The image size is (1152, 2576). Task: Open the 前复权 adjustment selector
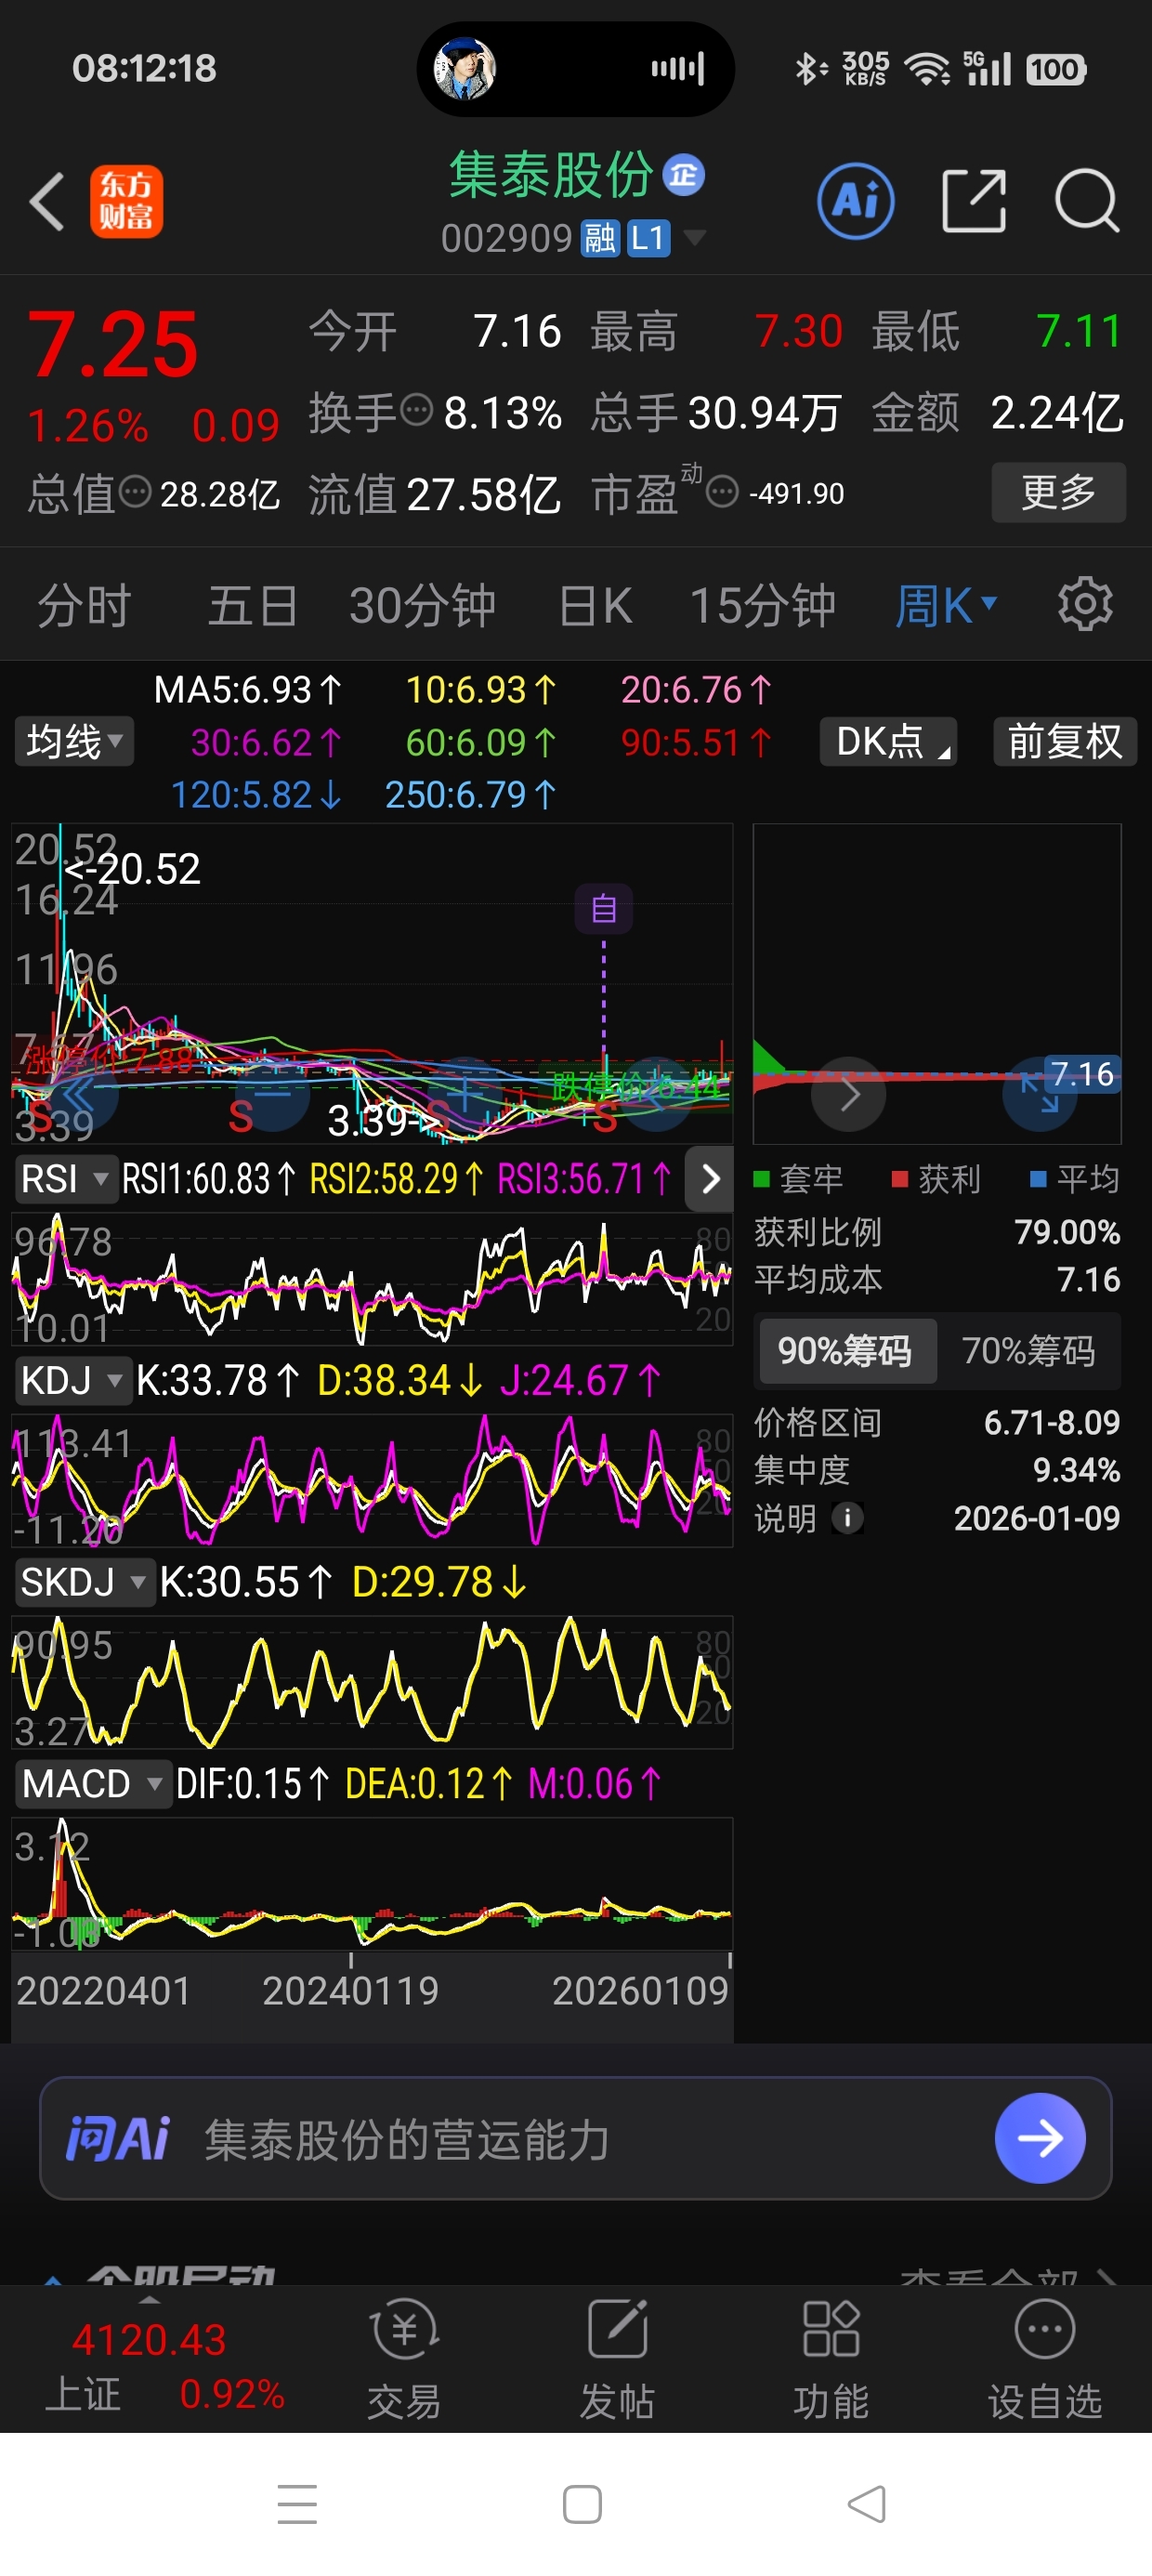coord(1065,741)
